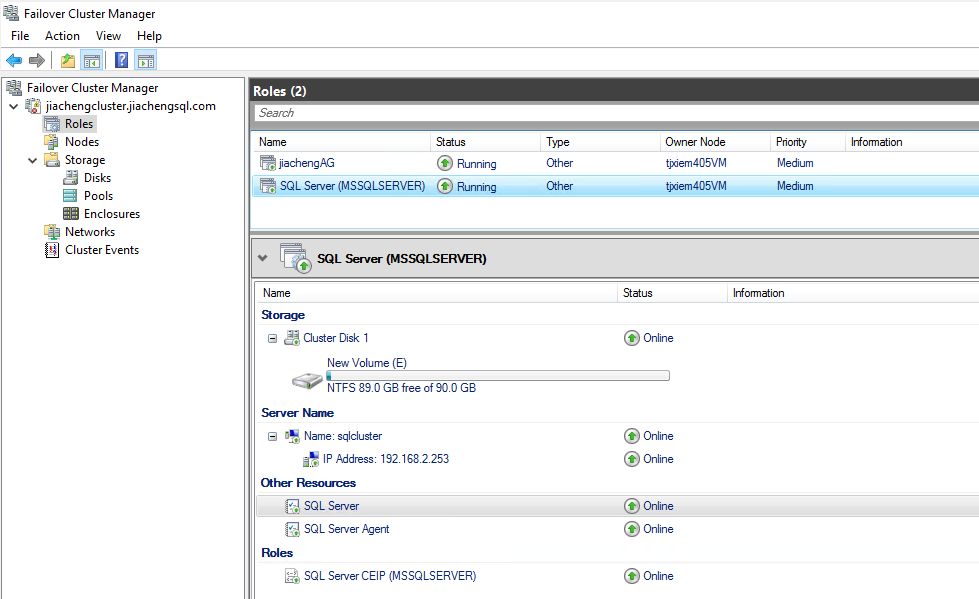Click the Cluster Events icon in tree
979x599 pixels.
point(52,250)
